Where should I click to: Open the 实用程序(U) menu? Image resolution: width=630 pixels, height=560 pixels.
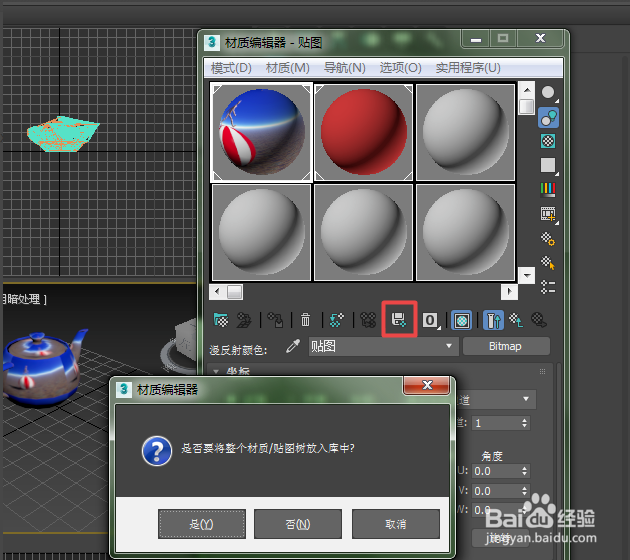pyautogui.click(x=468, y=68)
